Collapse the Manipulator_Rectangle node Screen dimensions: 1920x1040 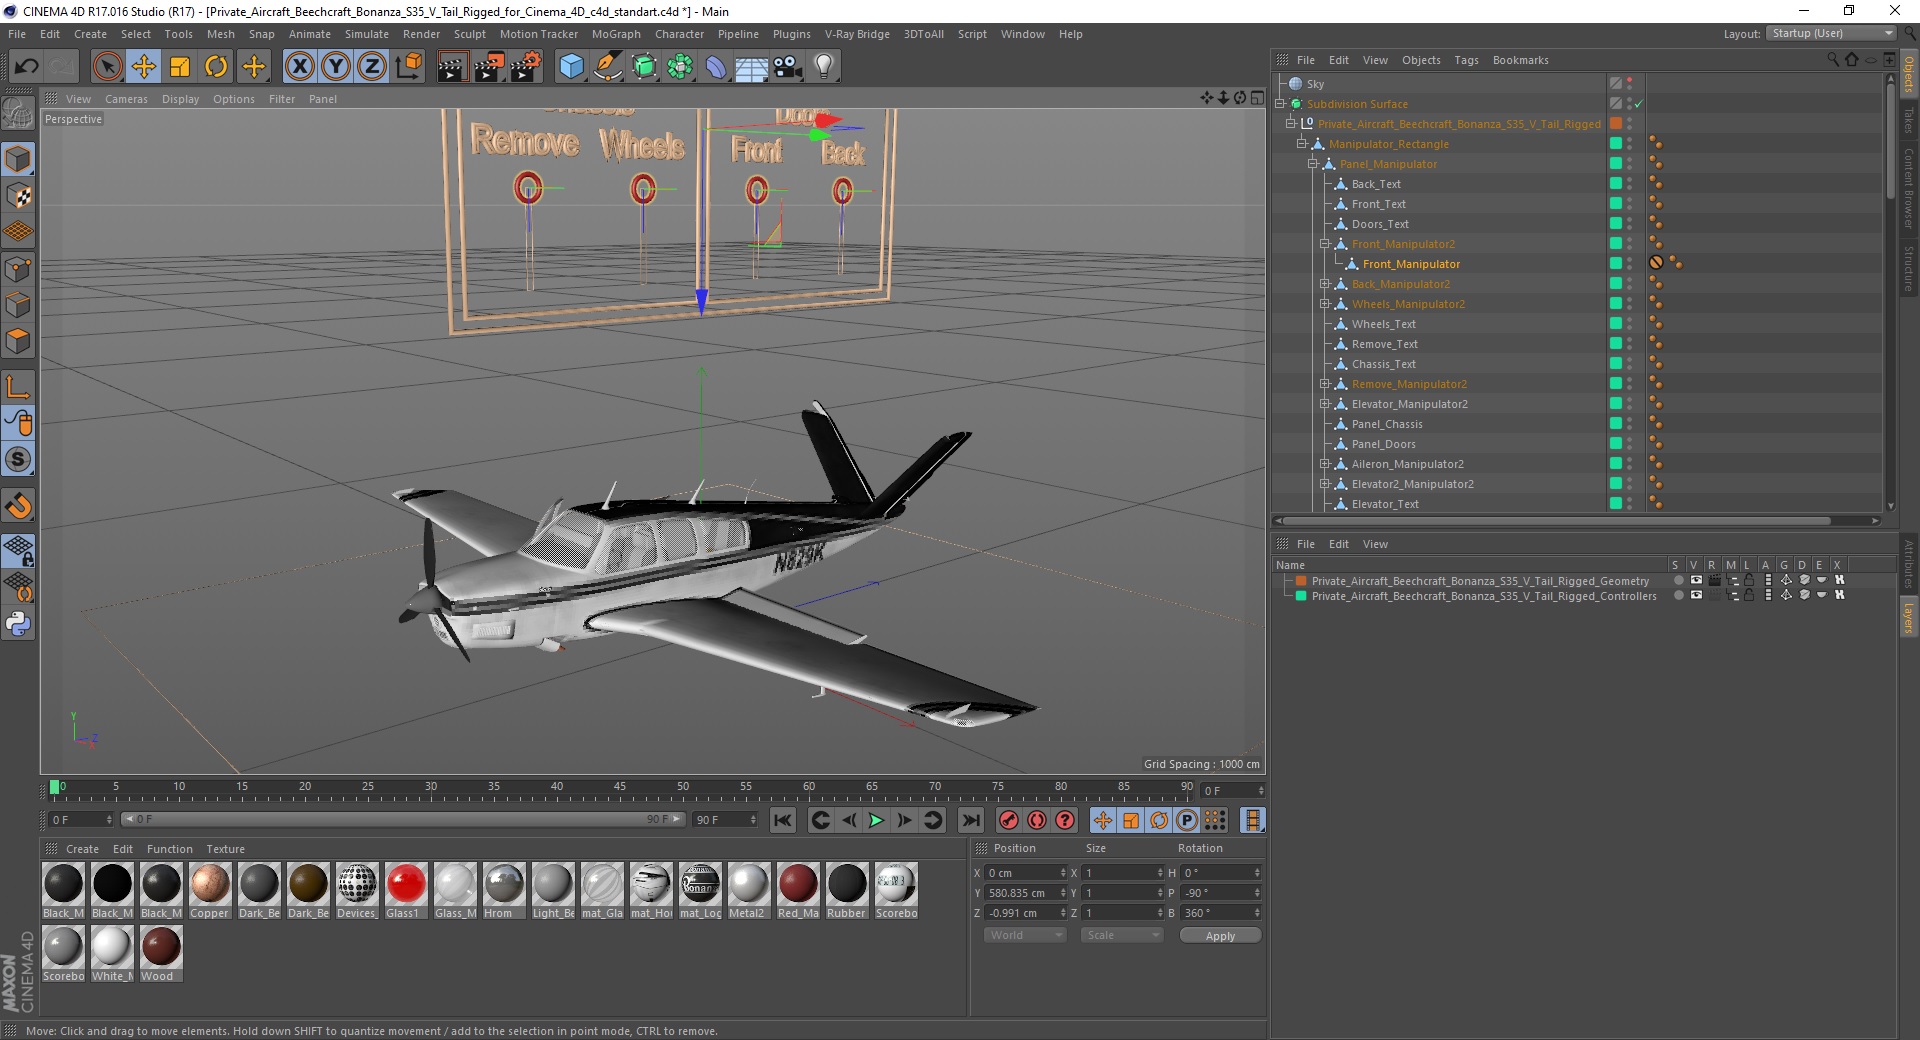(1302, 144)
